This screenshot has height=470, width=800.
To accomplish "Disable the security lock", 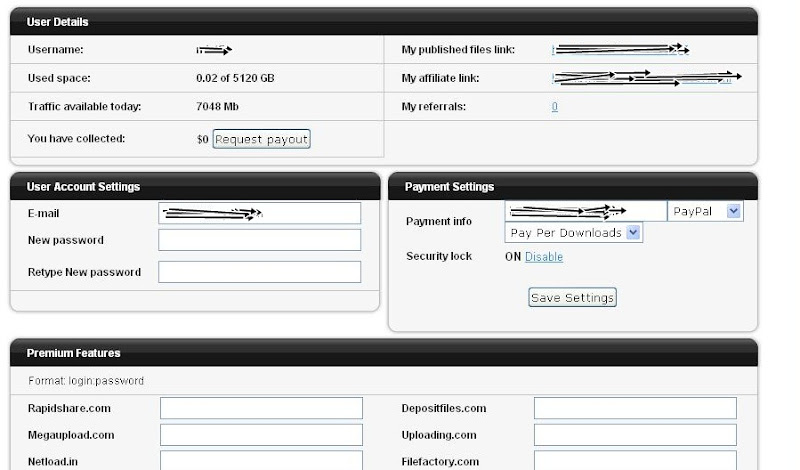I will (x=544, y=257).
